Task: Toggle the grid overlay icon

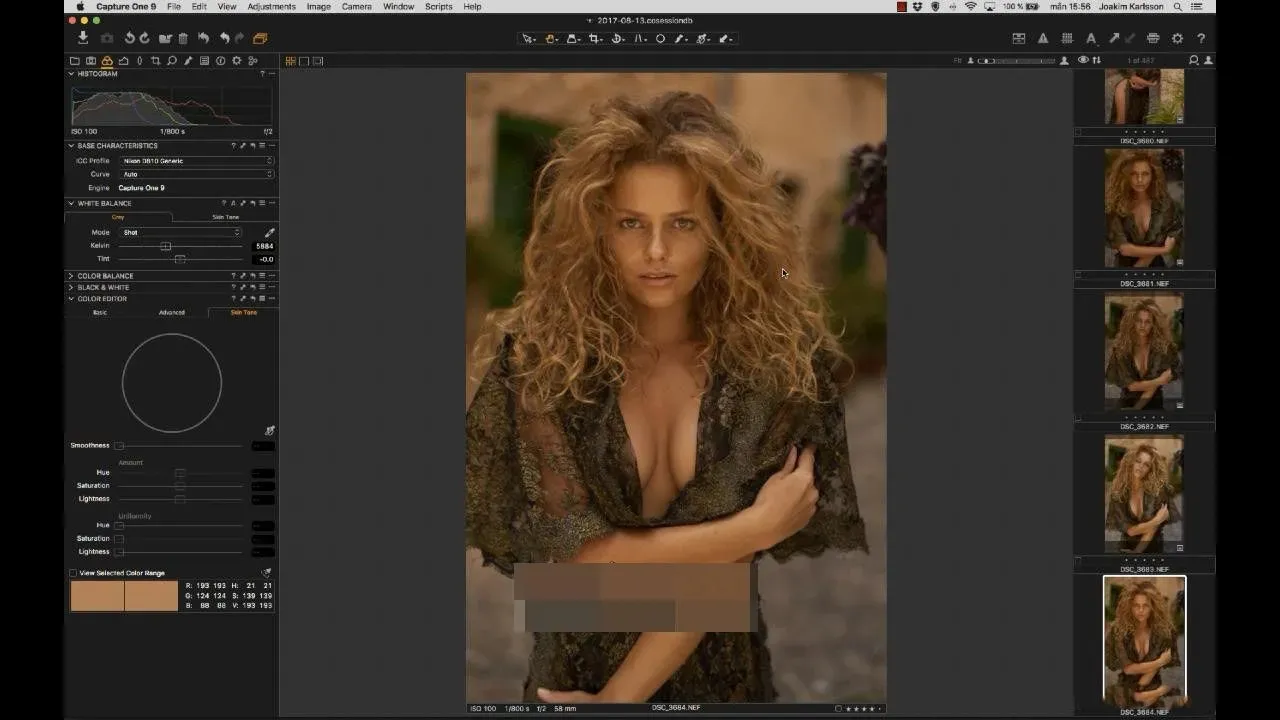Action: [1067, 38]
